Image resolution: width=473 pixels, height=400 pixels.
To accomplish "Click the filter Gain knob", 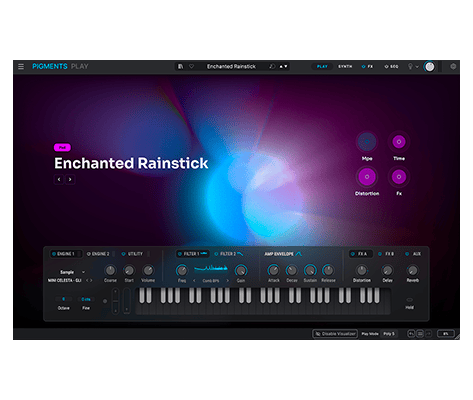I will [241, 270].
